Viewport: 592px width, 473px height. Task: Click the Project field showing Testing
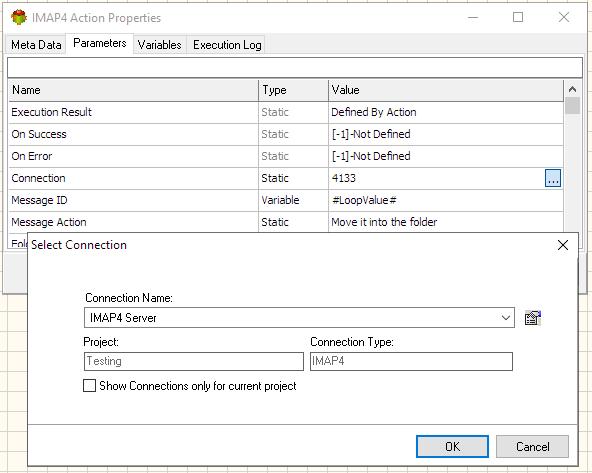pyautogui.click(x=194, y=361)
